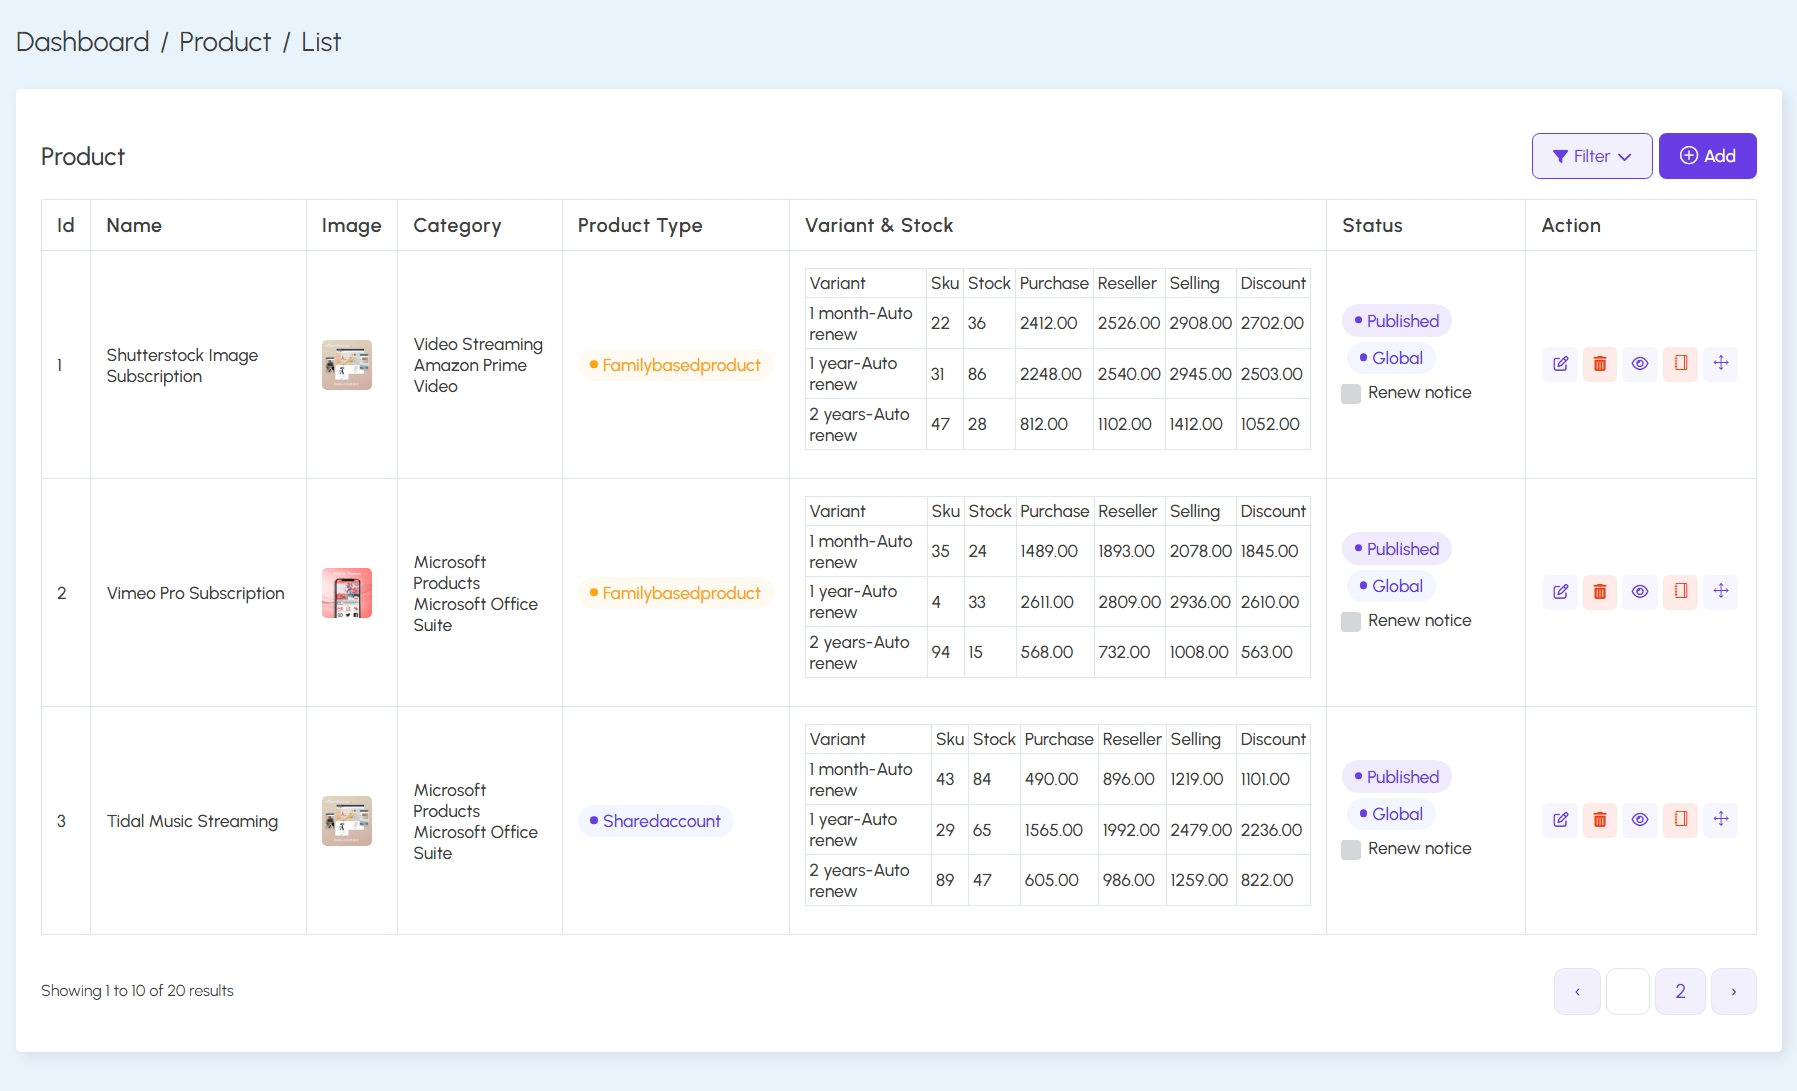Select the current blank page button
The image size is (1797, 1091).
click(x=1628, y=991)
